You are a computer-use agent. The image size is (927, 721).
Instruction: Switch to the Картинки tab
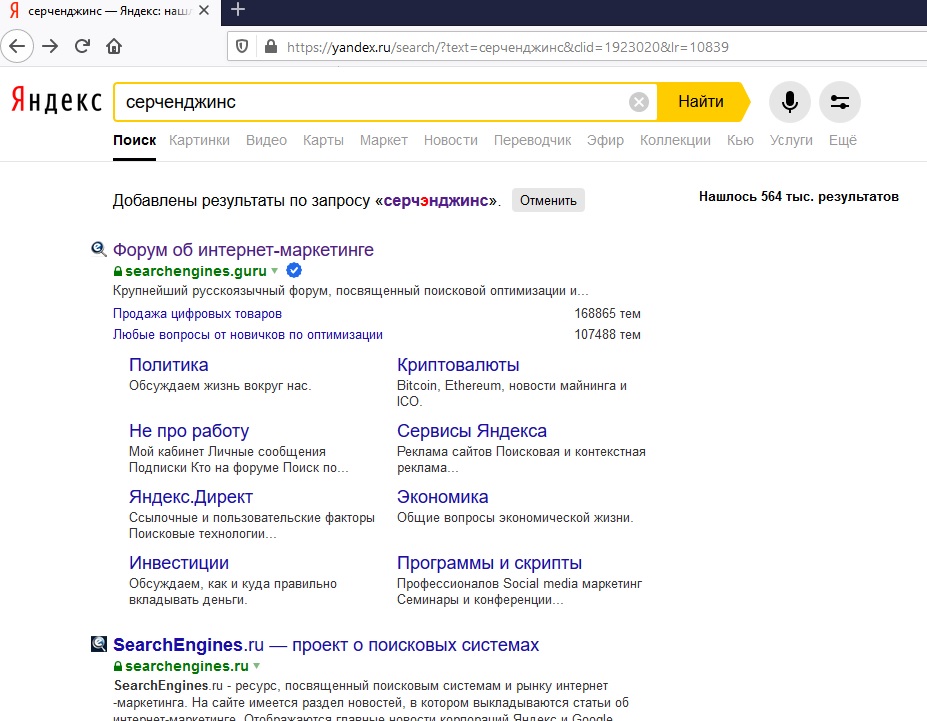(x=199, y=140)
